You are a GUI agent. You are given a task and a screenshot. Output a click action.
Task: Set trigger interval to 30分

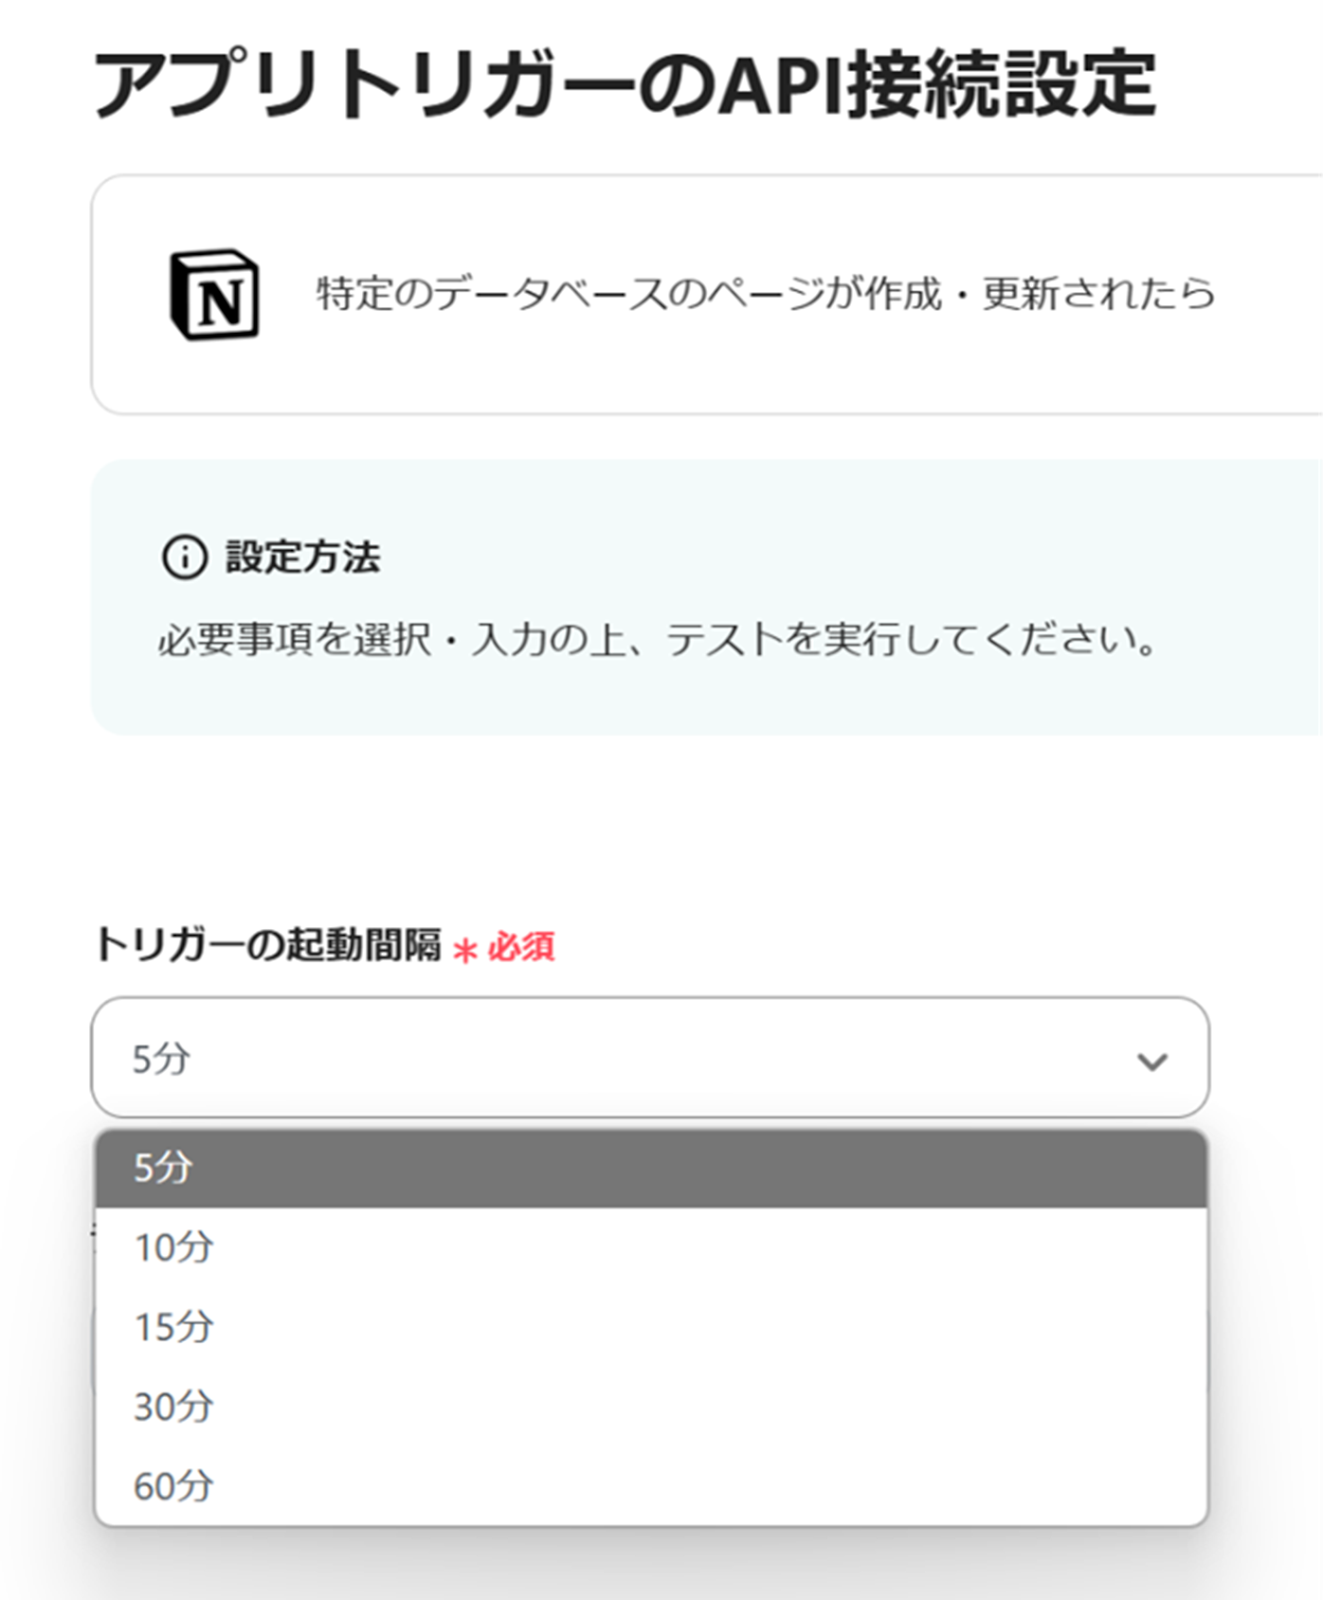pyautogui.click(x=174, y=1406)
